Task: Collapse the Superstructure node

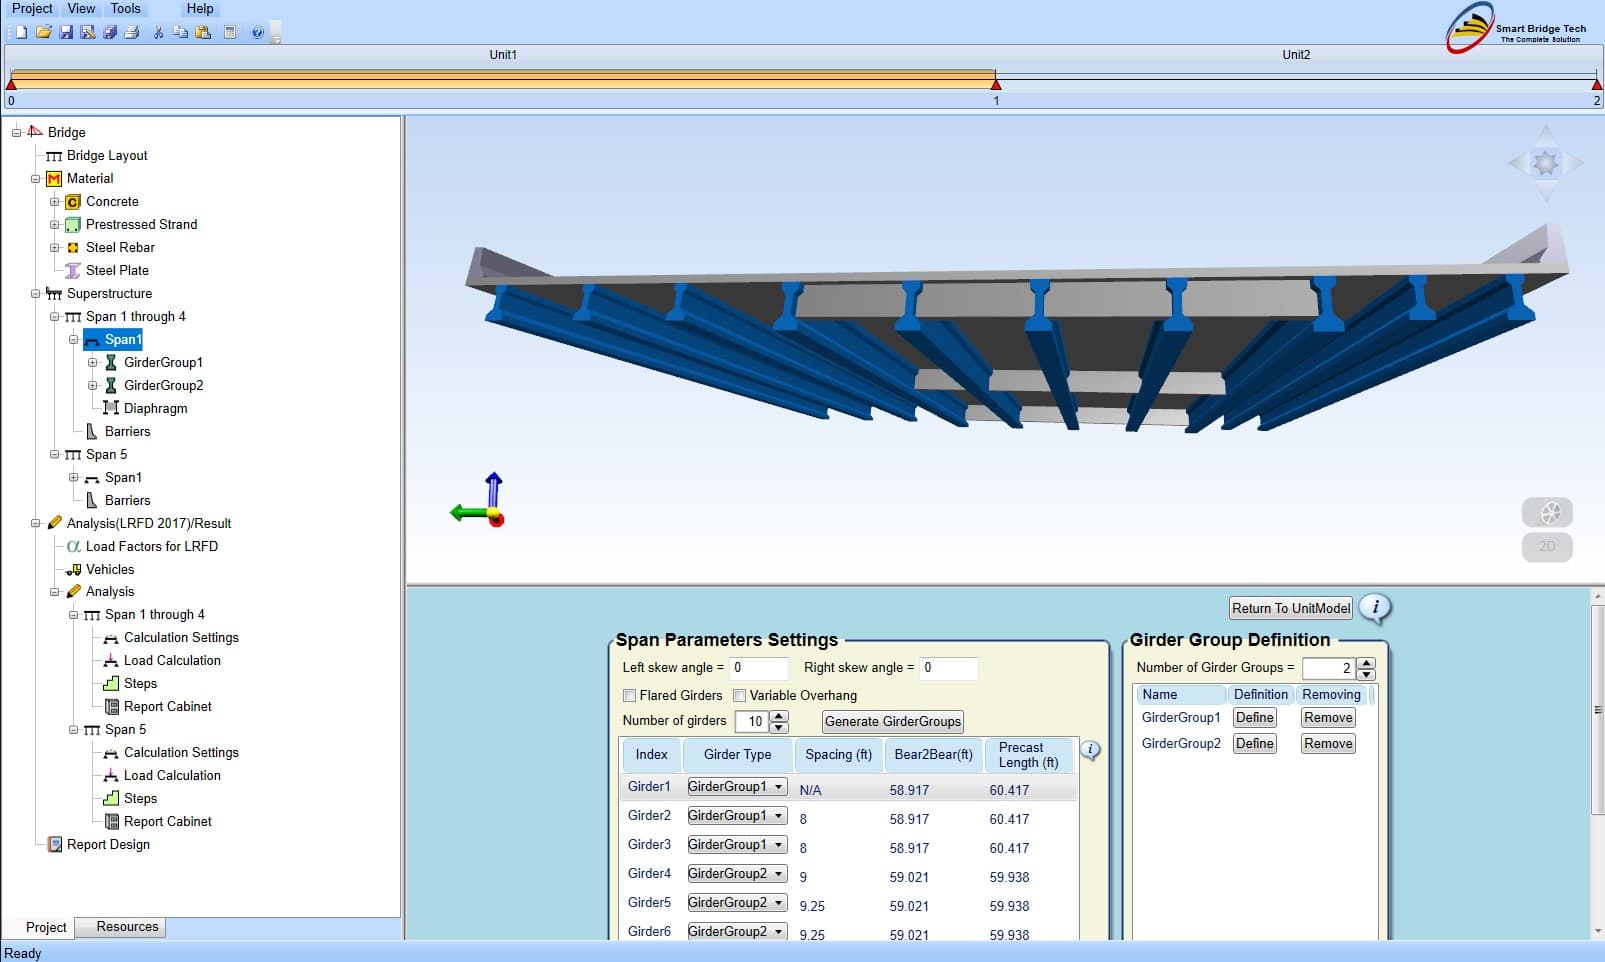Action: [35, 294]
